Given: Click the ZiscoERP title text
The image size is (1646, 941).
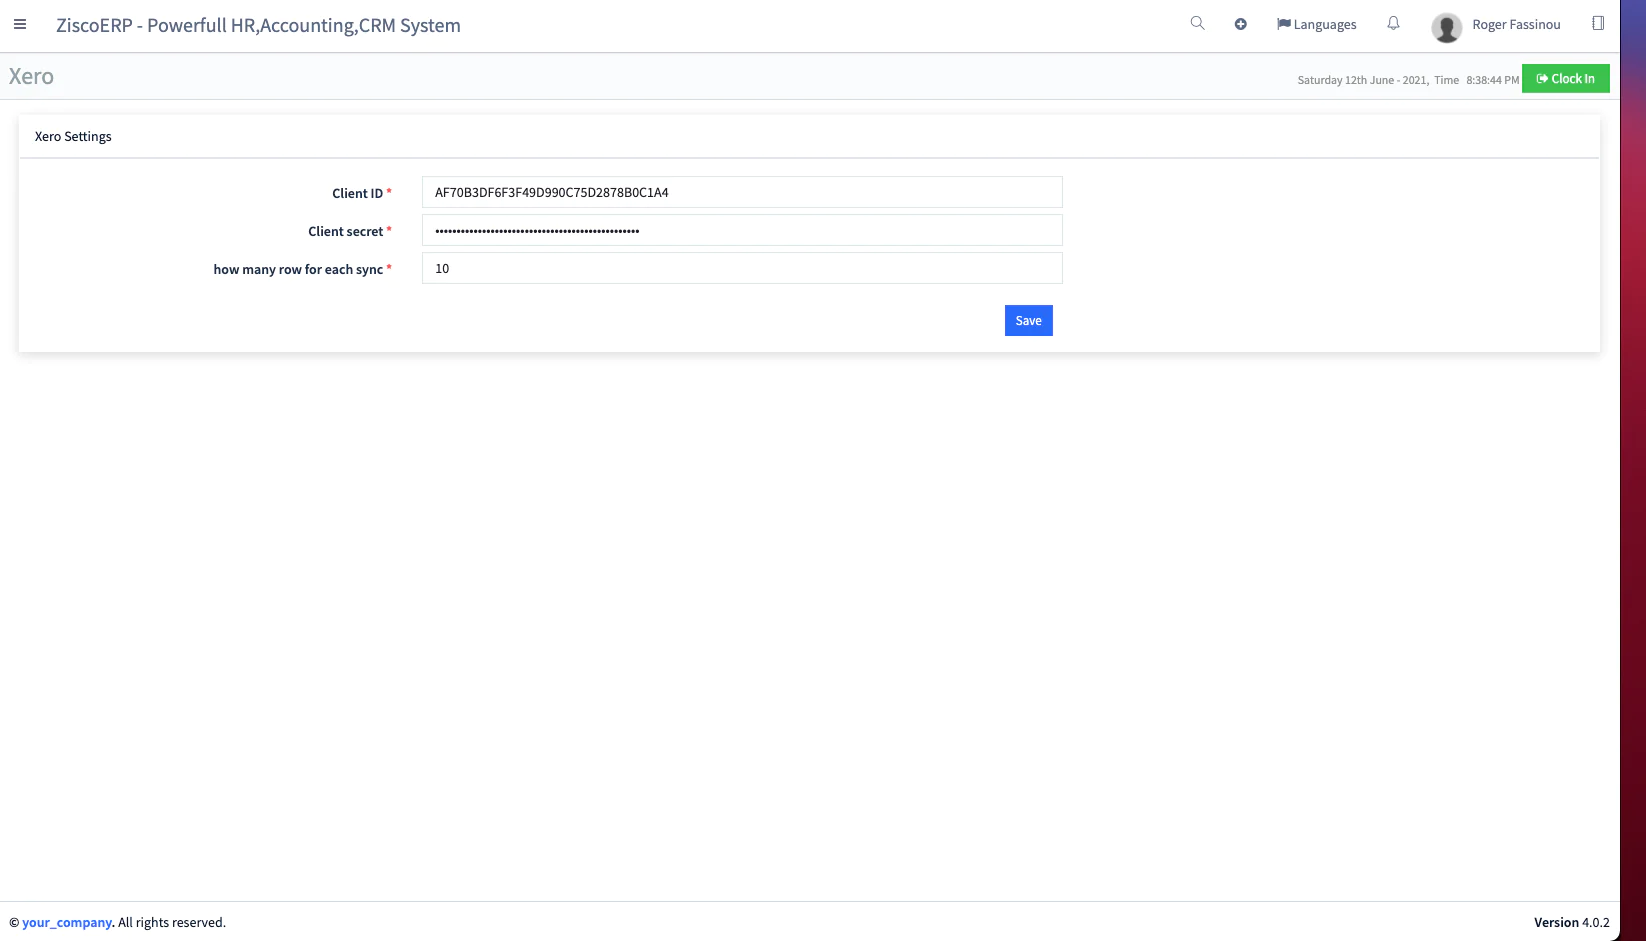Looking at the screenshot, I should pyautogui.click(x=258, y=26).
